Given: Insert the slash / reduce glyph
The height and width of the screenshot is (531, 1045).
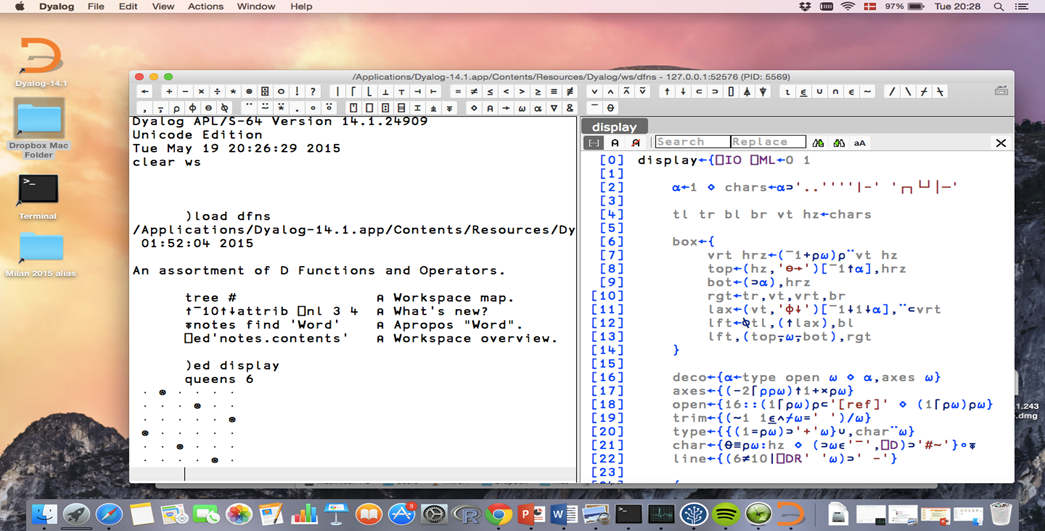Looking at the screenshot, I should (x=892, y=91).
